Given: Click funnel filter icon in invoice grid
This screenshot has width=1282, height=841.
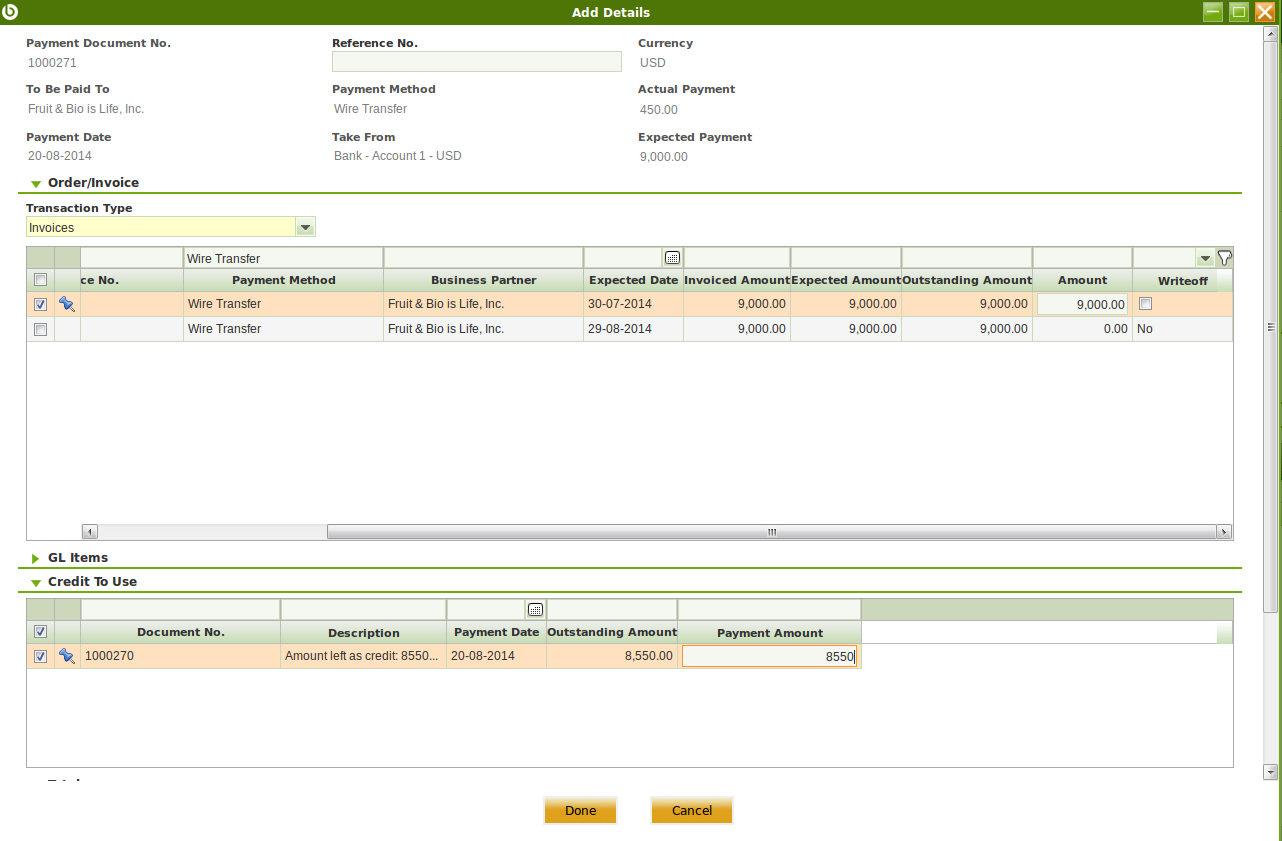Looking at the screenshot, I should coord(1224,258).
